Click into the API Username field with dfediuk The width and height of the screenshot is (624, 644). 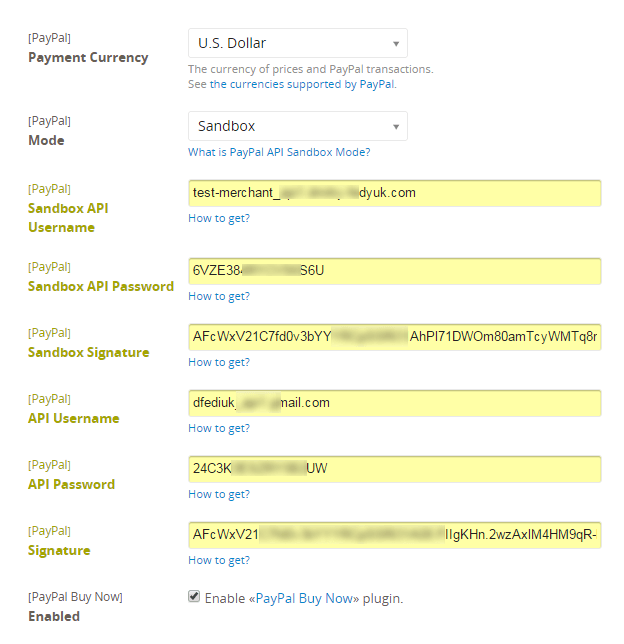(394, 403)
